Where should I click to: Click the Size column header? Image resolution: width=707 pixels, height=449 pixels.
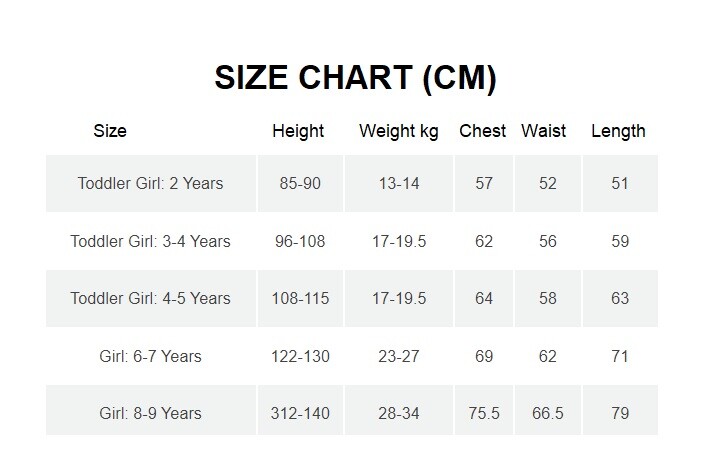click(110, 131)
